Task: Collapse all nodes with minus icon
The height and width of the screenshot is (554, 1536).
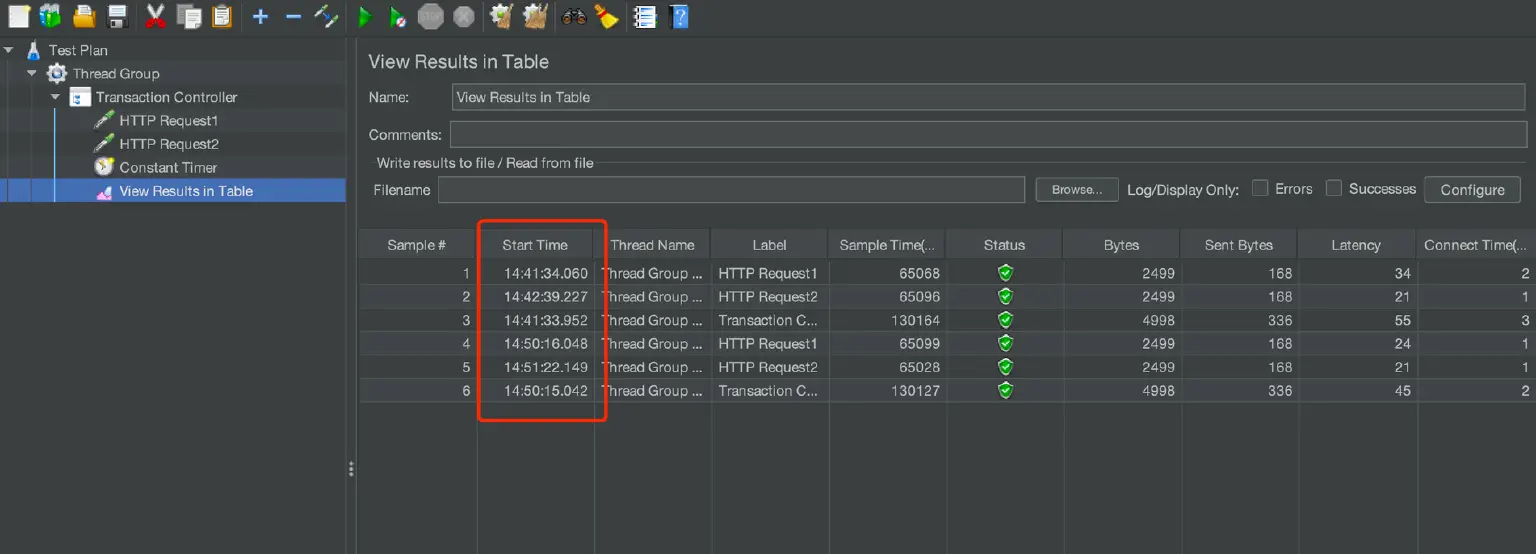Action: click(293, 16)
